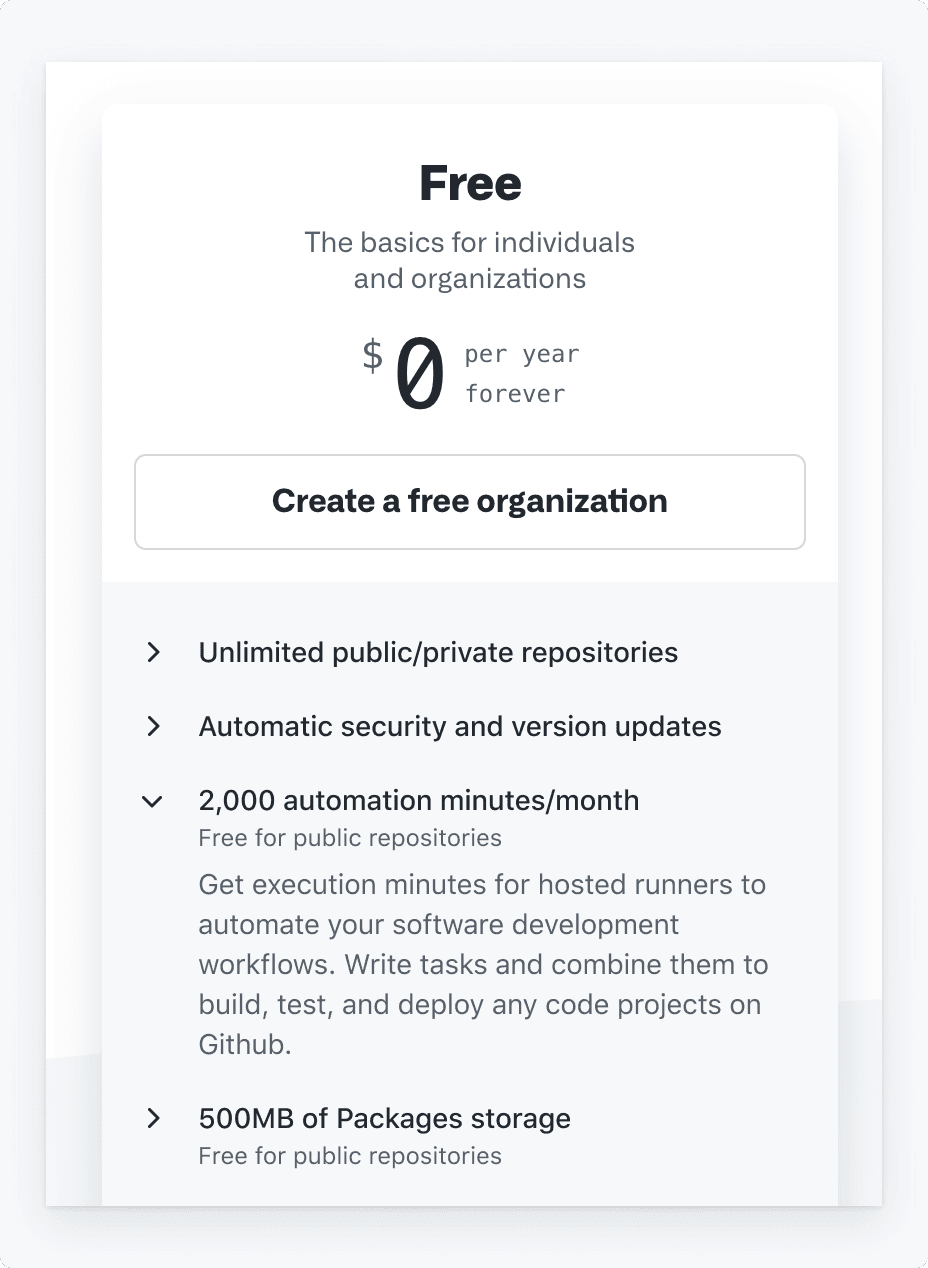The height and width of the screenshot is (1268, 928).
Task: Click the downward chevron above Free for public repositories
Action: (151, 801)
